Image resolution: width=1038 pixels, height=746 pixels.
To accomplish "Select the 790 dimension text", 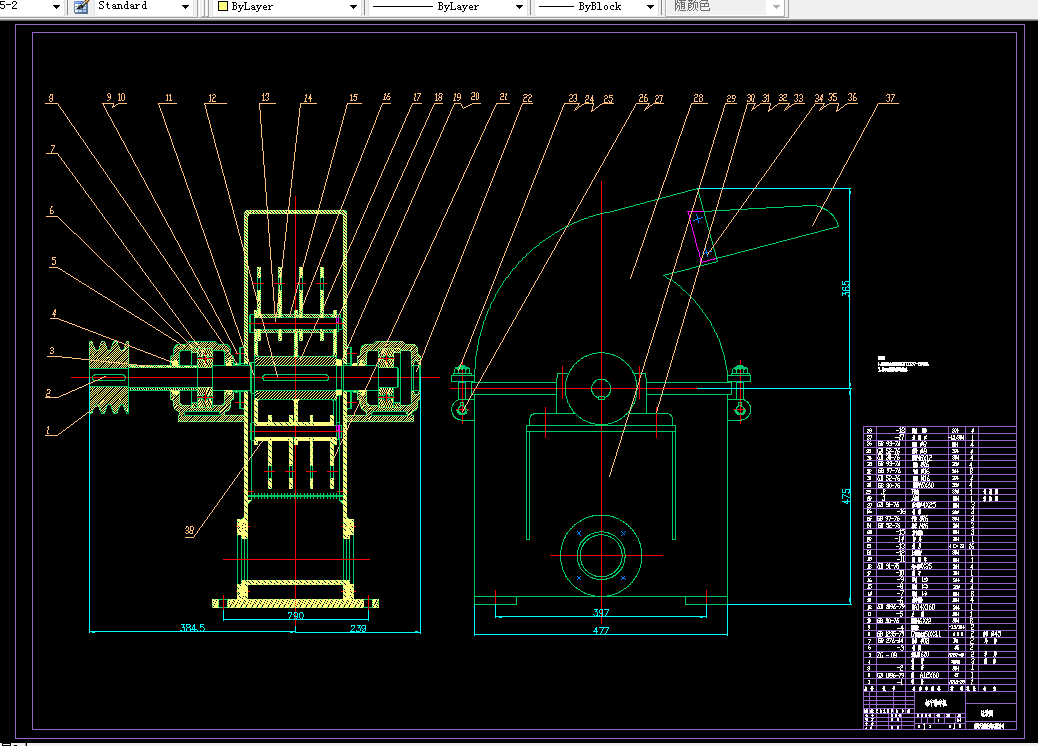I will click(x=295, y=616).
